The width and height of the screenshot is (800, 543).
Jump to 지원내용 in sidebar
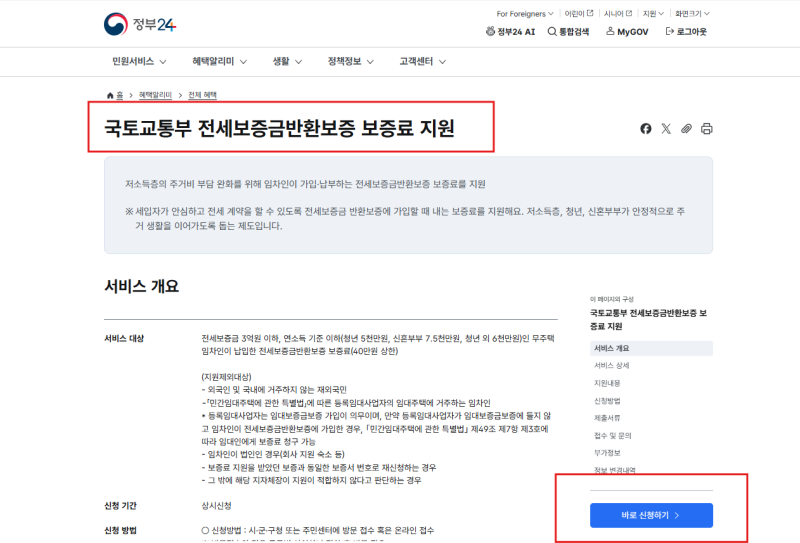607,383
